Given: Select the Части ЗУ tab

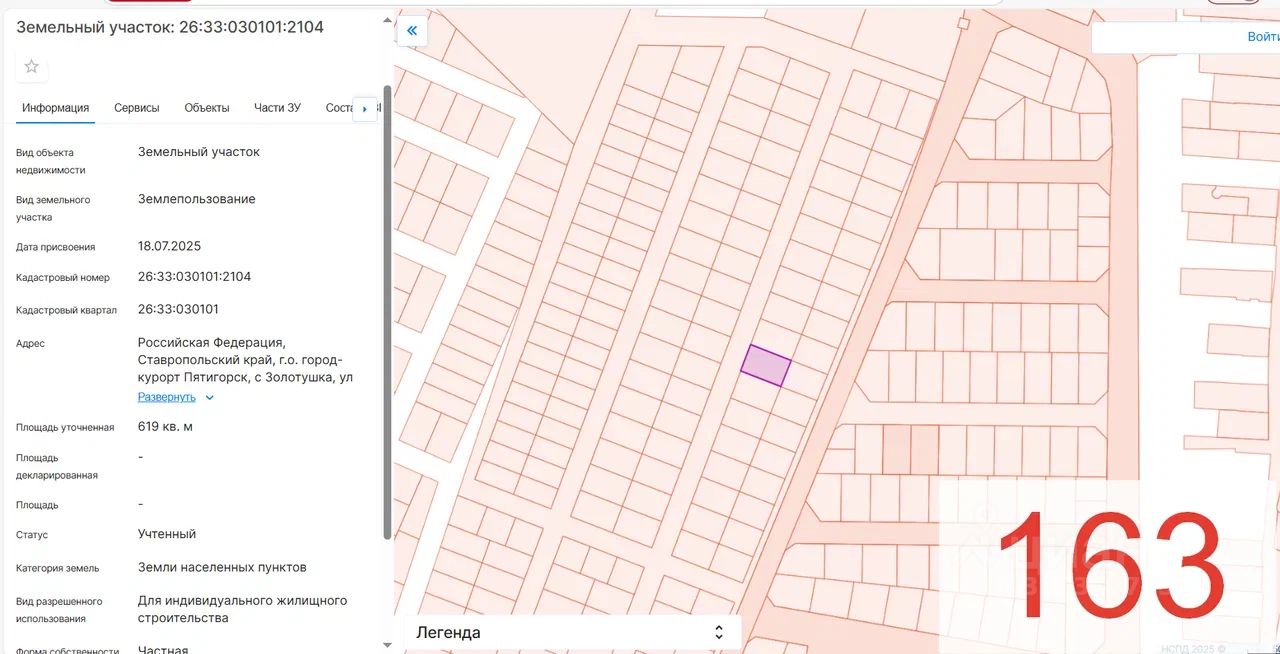Looking at the screenshot, I should (277, 108).
